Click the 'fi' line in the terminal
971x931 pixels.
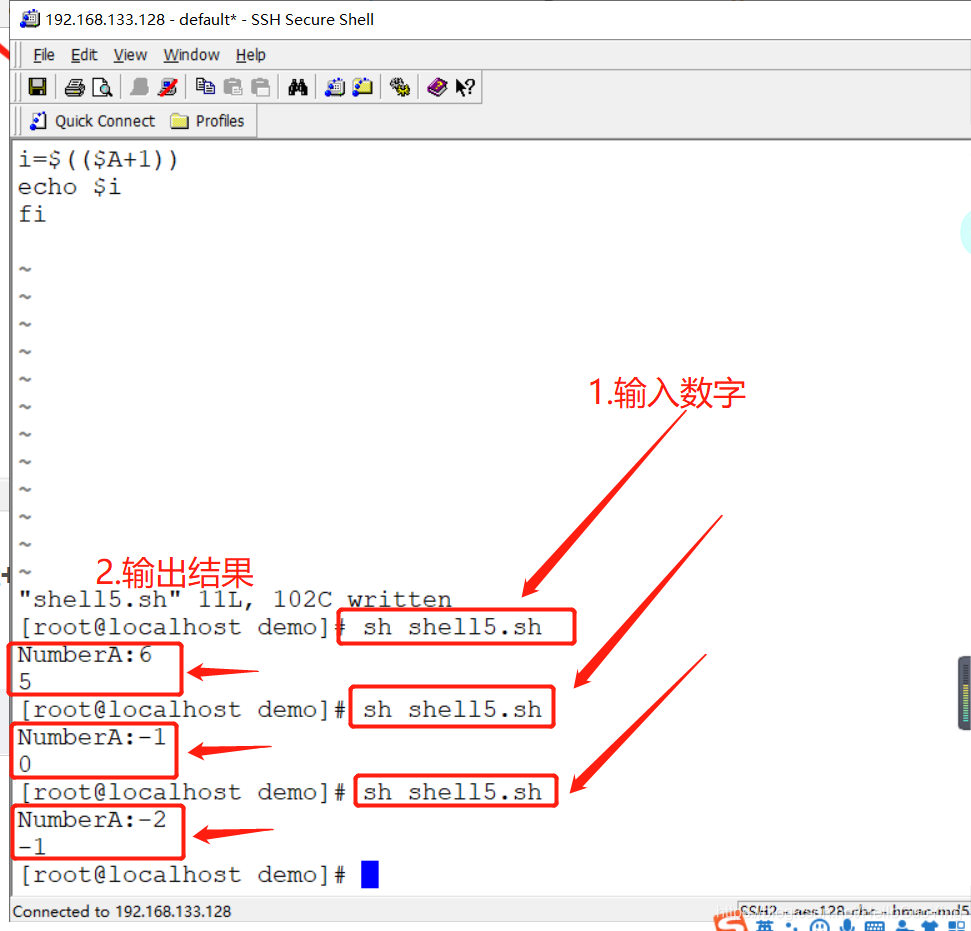32,214
